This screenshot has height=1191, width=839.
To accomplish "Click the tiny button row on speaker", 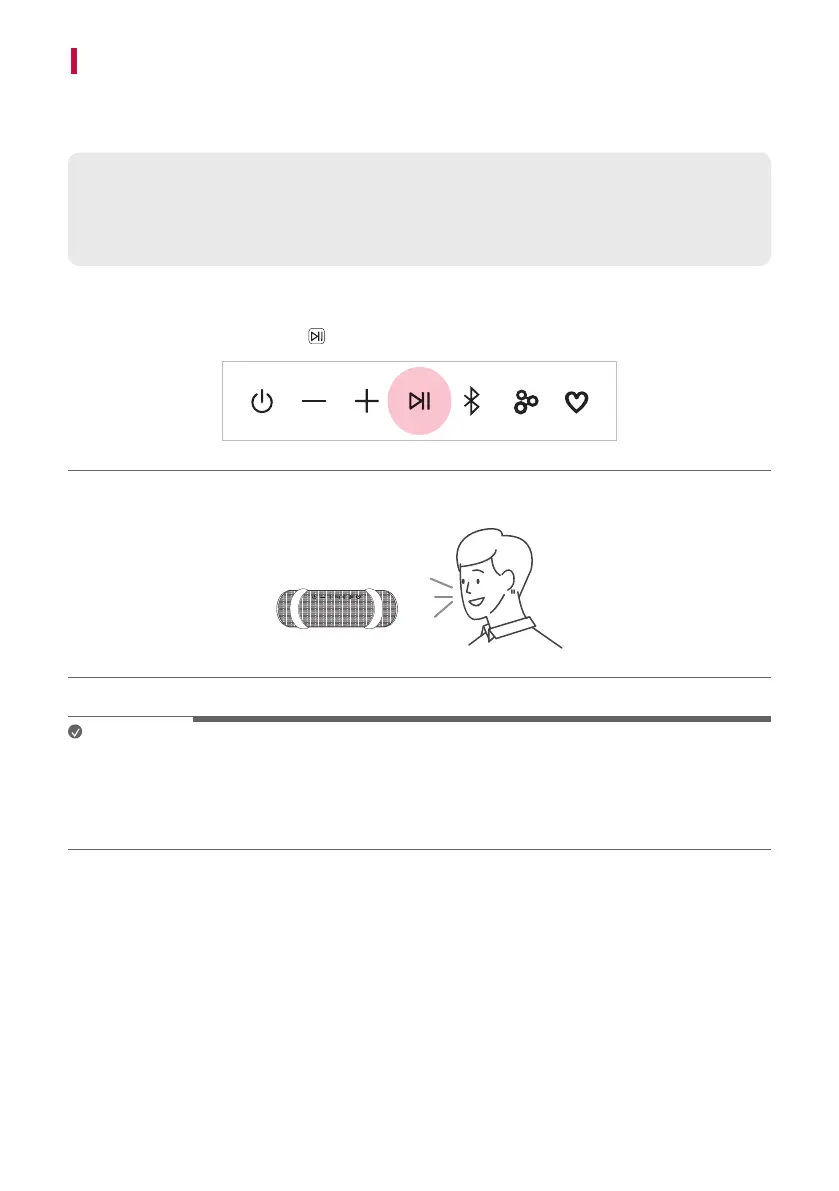I will [x=336, y=597].
